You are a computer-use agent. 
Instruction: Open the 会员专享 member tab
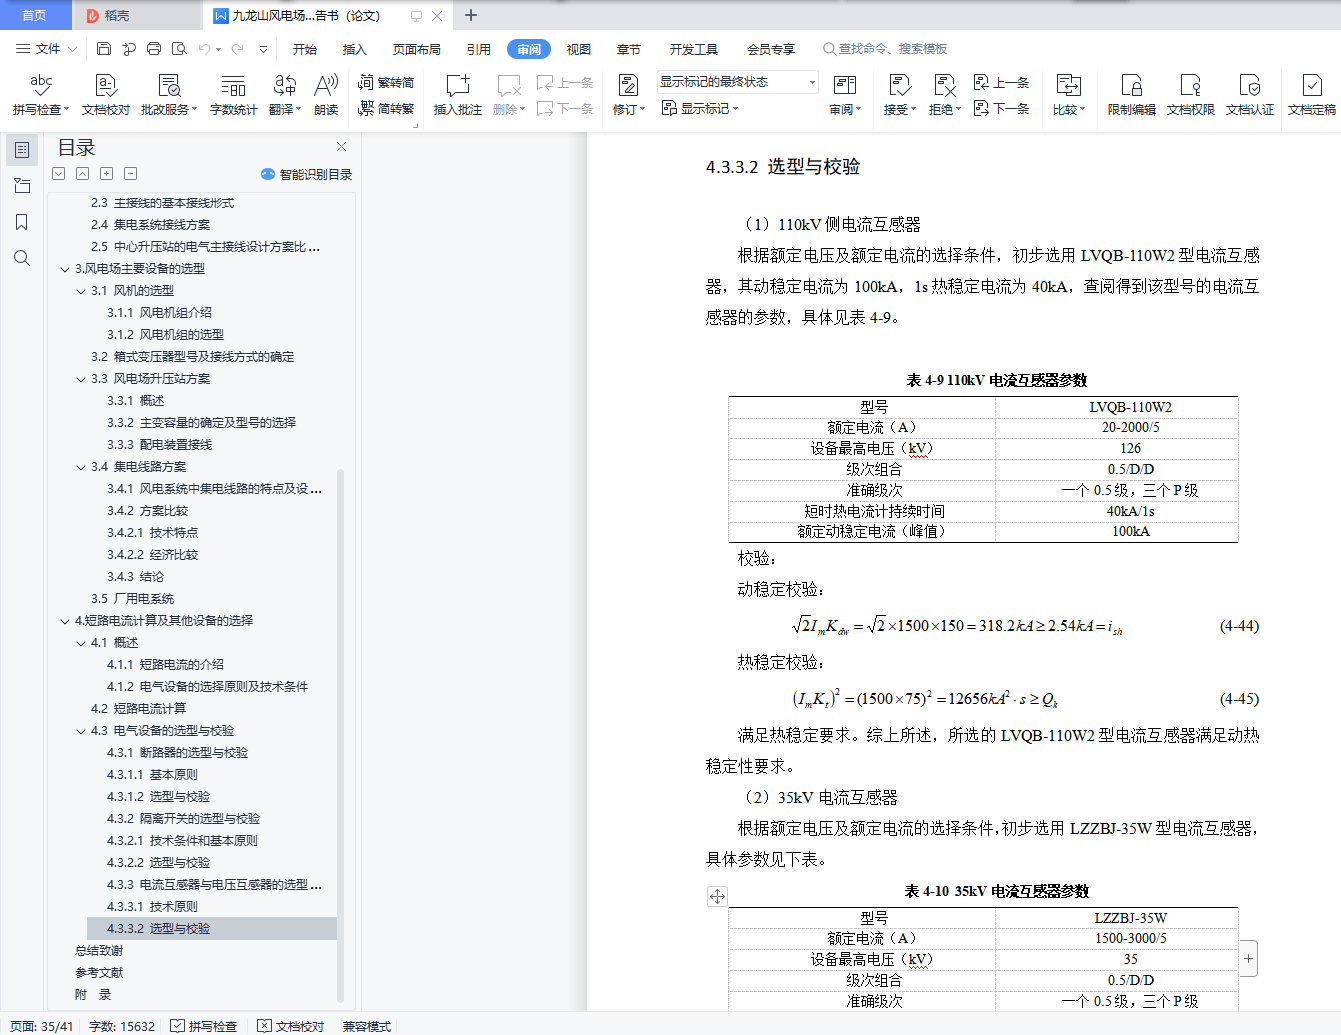(771, 49)
